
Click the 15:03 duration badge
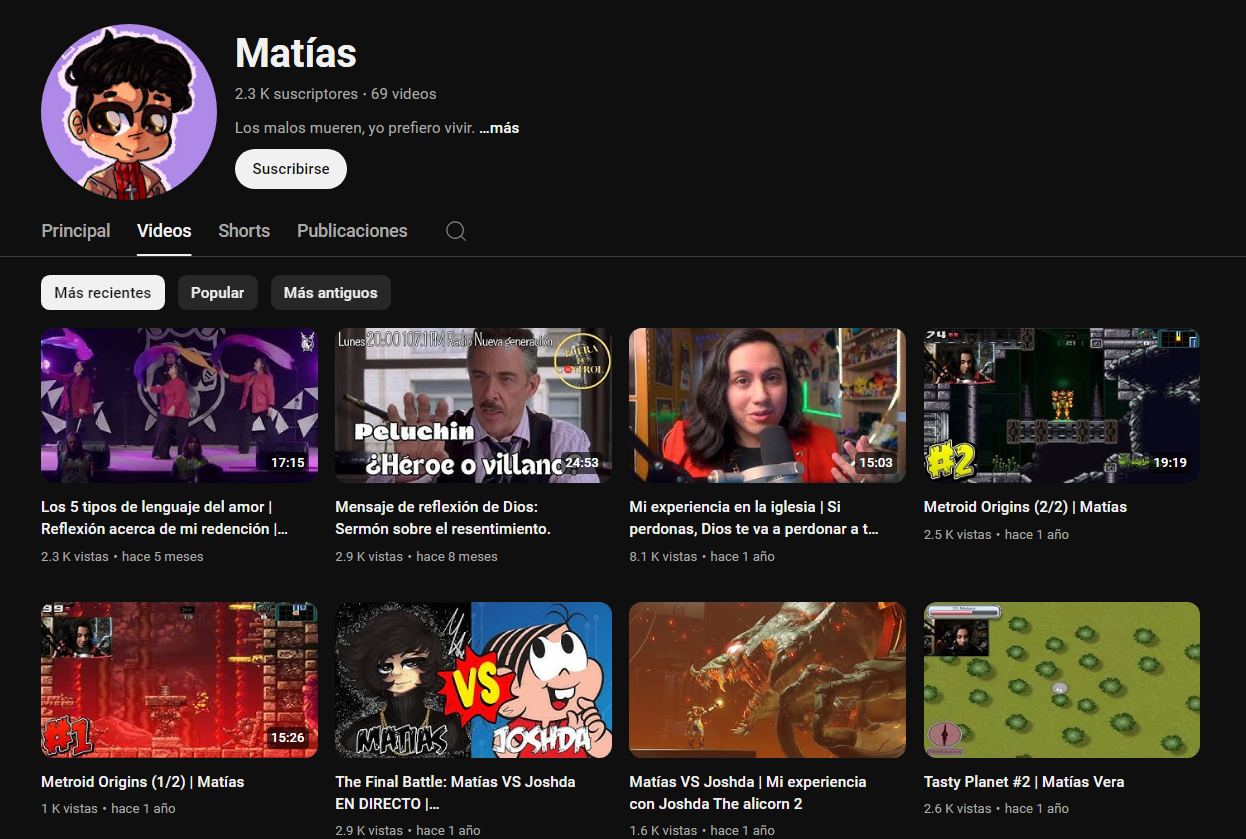875,463
